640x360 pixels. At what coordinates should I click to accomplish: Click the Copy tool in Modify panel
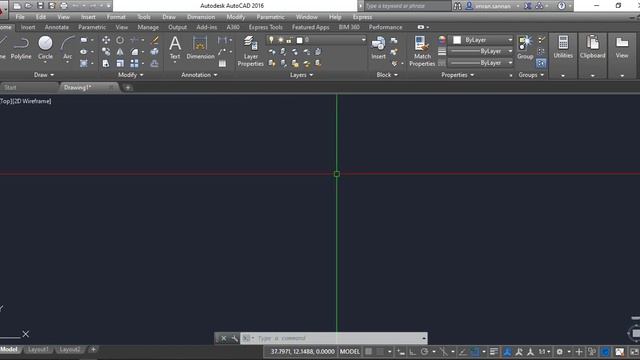click(x=106, y=51)
